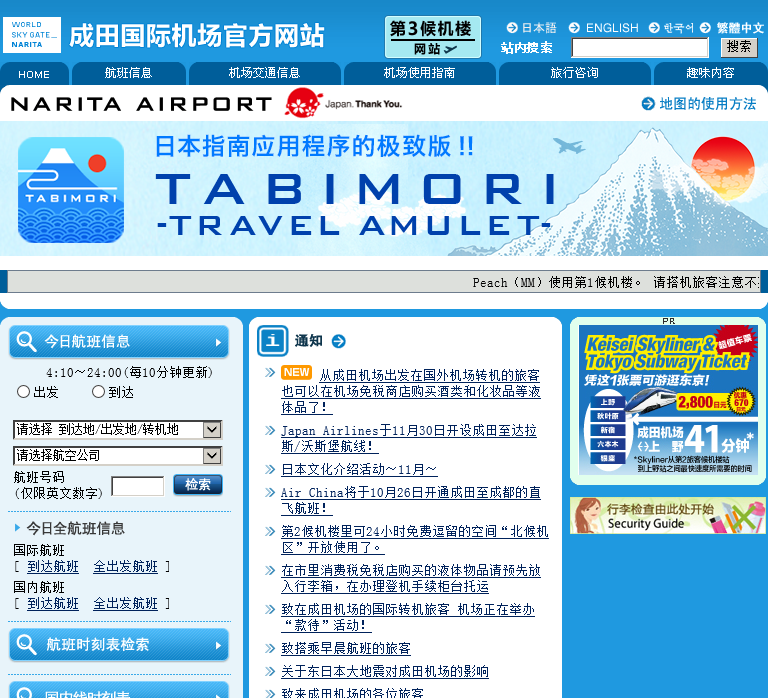The width and height of the screenshot is (768, 698).
Task: Click the magnifier icon on 今日航班信息
Action: (x=26, y=341)
